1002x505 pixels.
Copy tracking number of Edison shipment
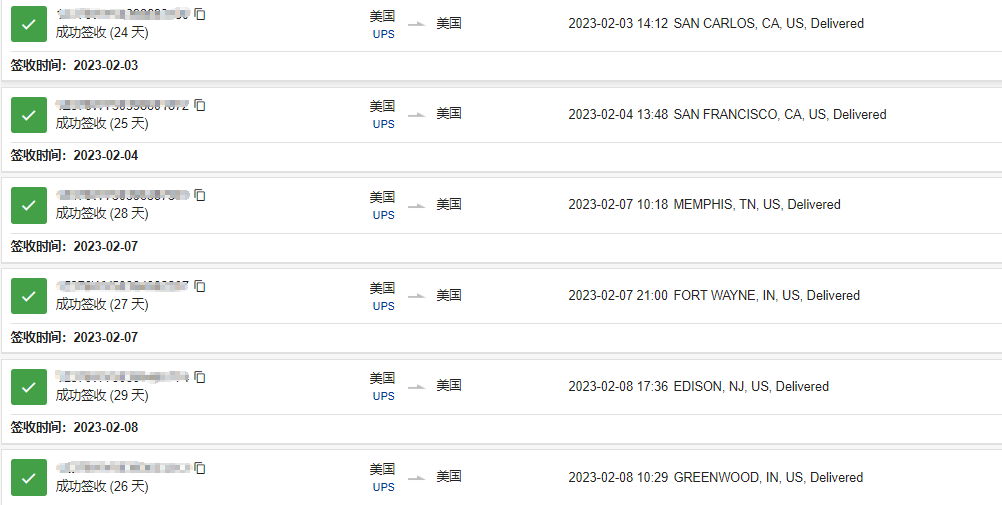coord(200,377)
